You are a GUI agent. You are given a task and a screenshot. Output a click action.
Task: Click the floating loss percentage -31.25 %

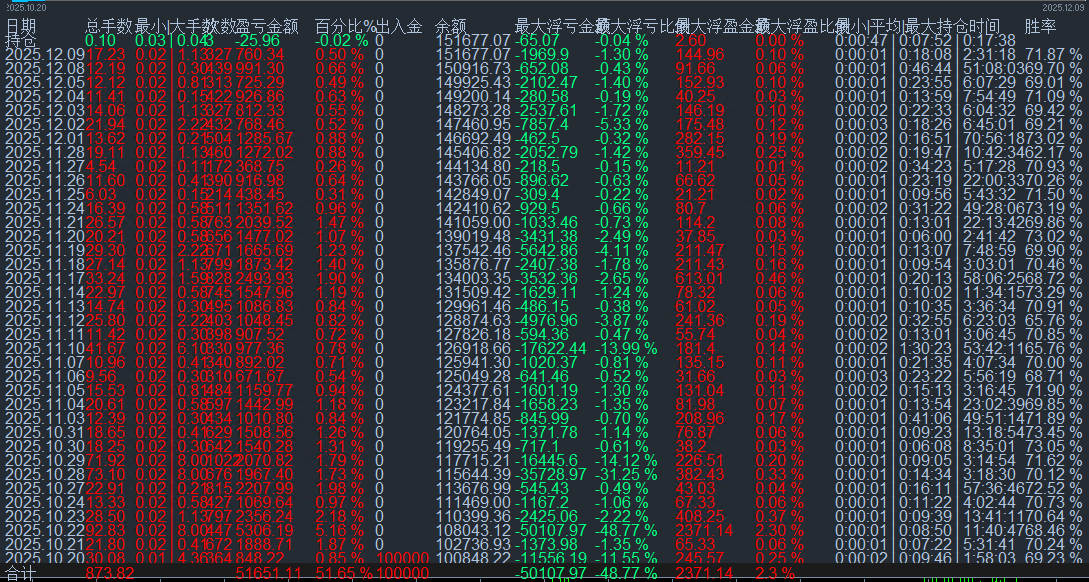[626, 473]
